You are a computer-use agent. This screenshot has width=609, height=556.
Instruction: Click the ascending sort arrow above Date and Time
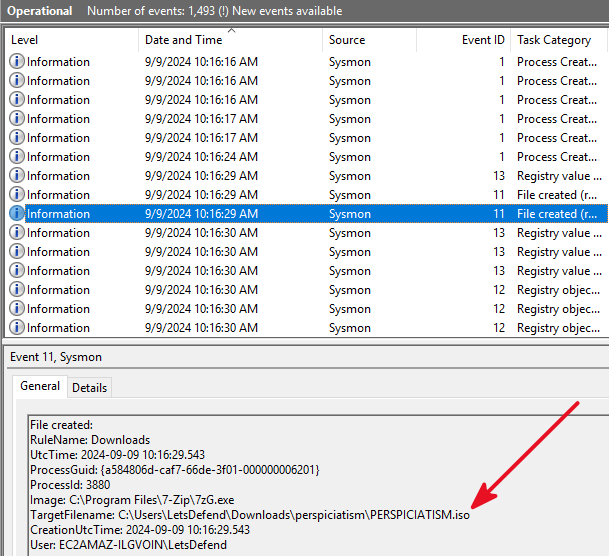pyautogui.click(x=231, y=30)
